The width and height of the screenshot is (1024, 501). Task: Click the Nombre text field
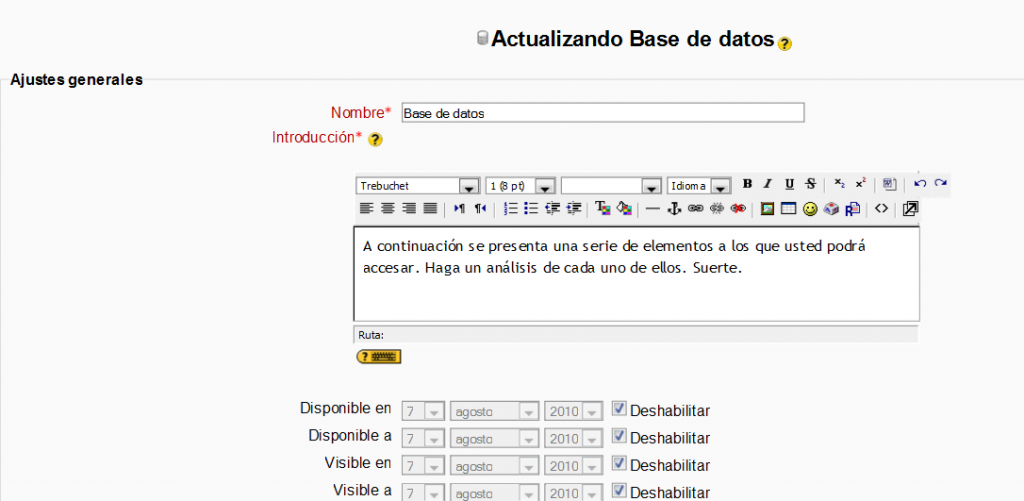[602, 113]
